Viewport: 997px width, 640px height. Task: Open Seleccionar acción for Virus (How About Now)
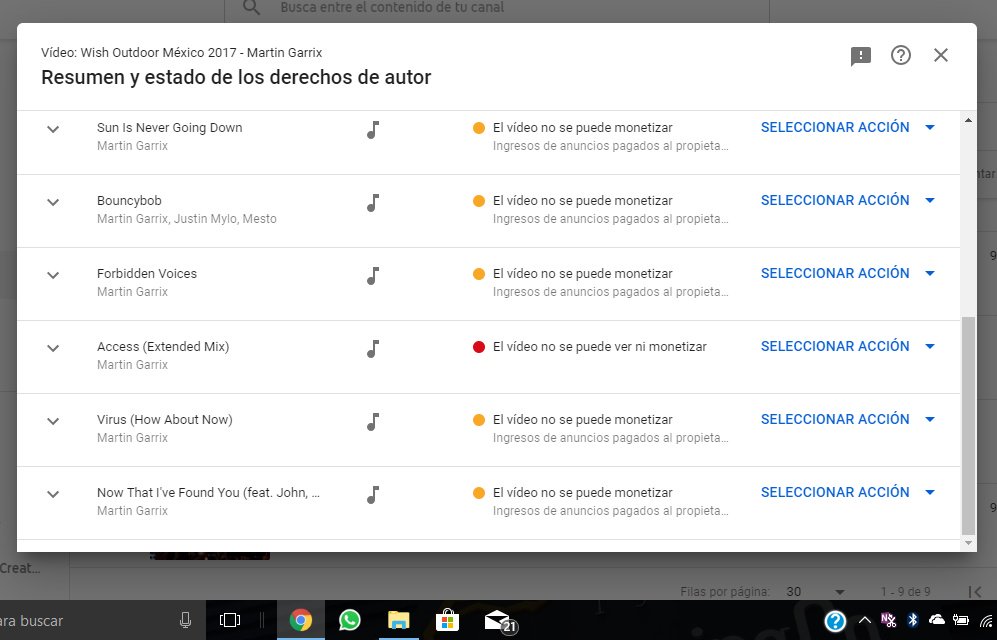(x=848, y=419)
